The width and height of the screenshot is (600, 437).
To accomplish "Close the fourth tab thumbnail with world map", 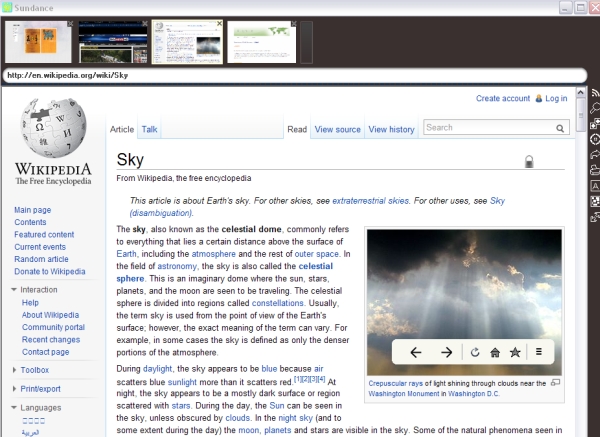I will pos(293,24).
